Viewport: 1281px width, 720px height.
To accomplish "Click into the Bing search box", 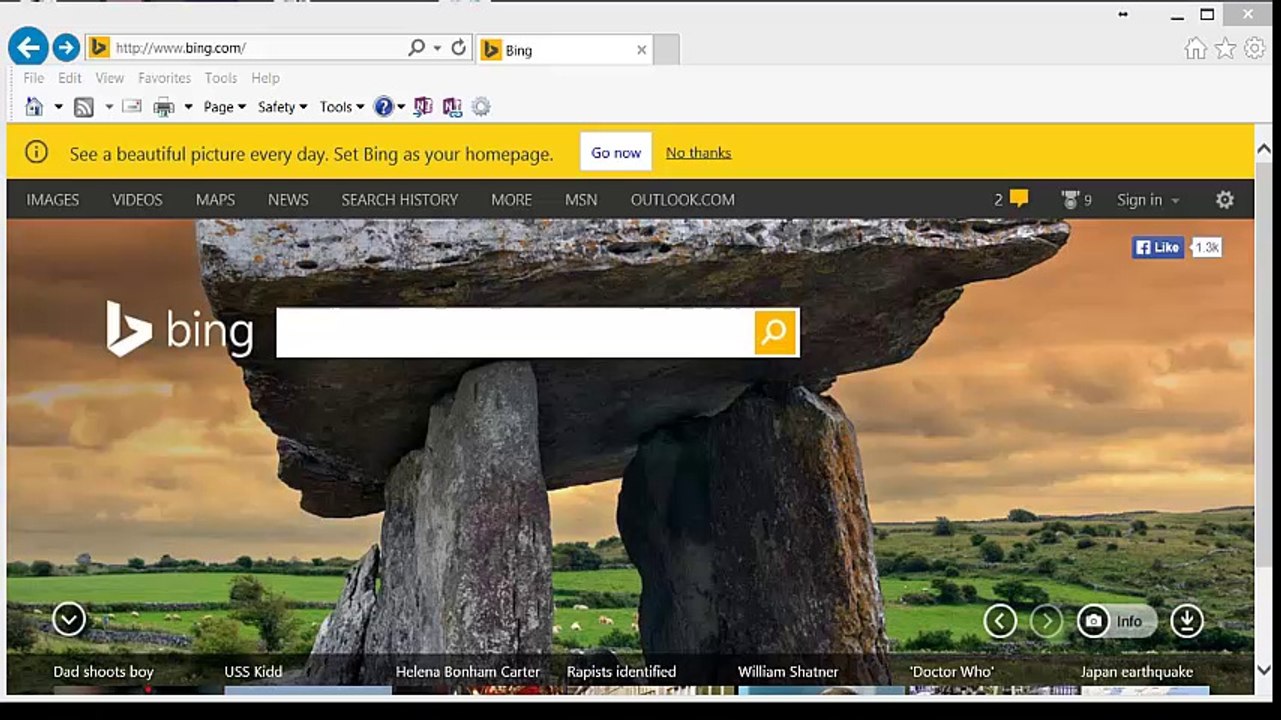I will tap(515, 332).
